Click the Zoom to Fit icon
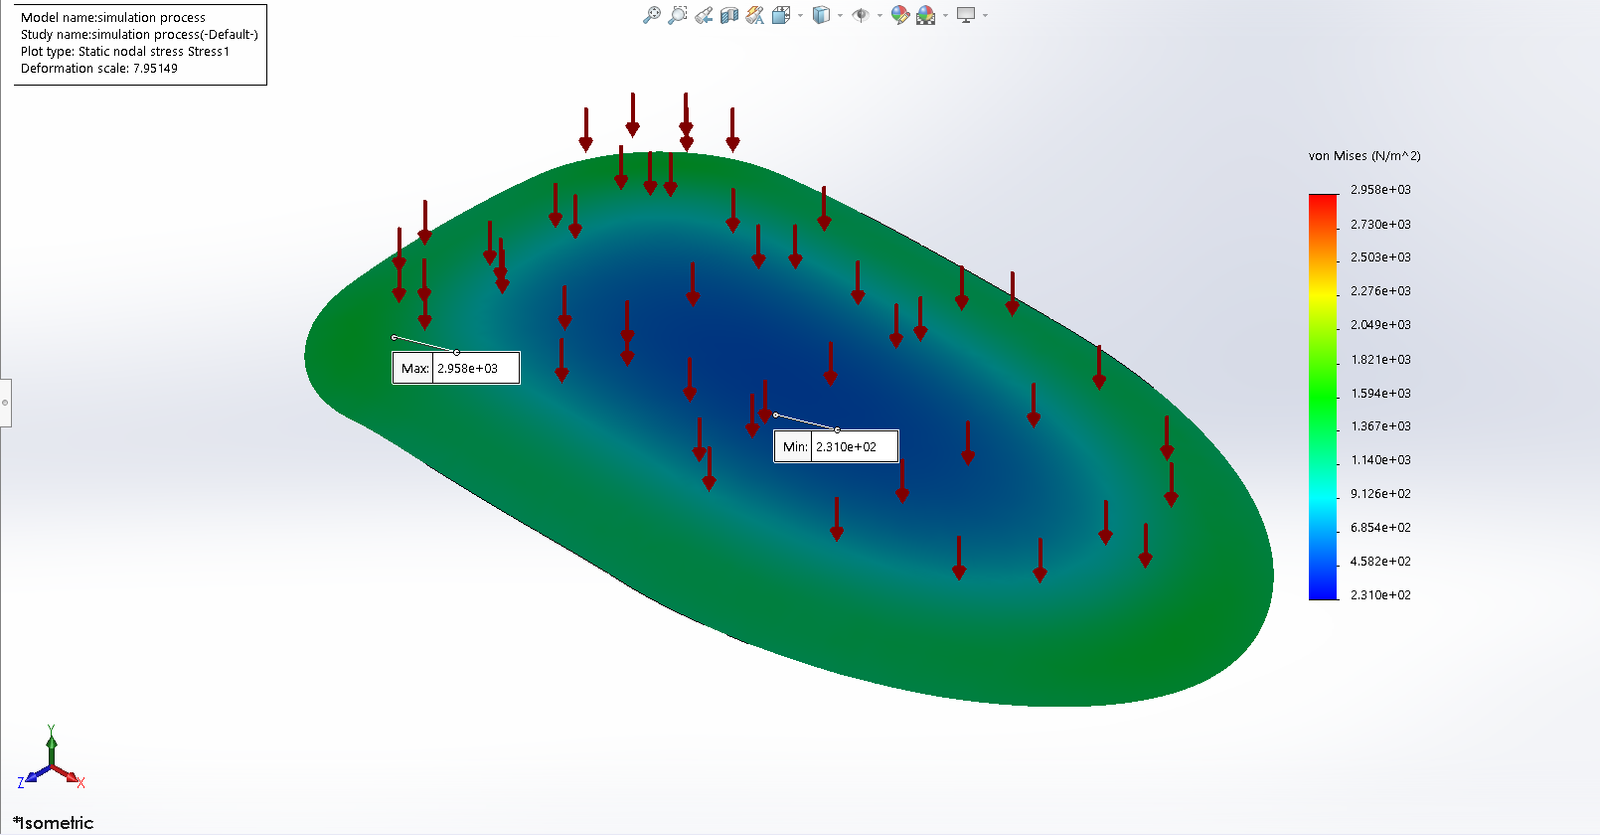 point(651,15)
